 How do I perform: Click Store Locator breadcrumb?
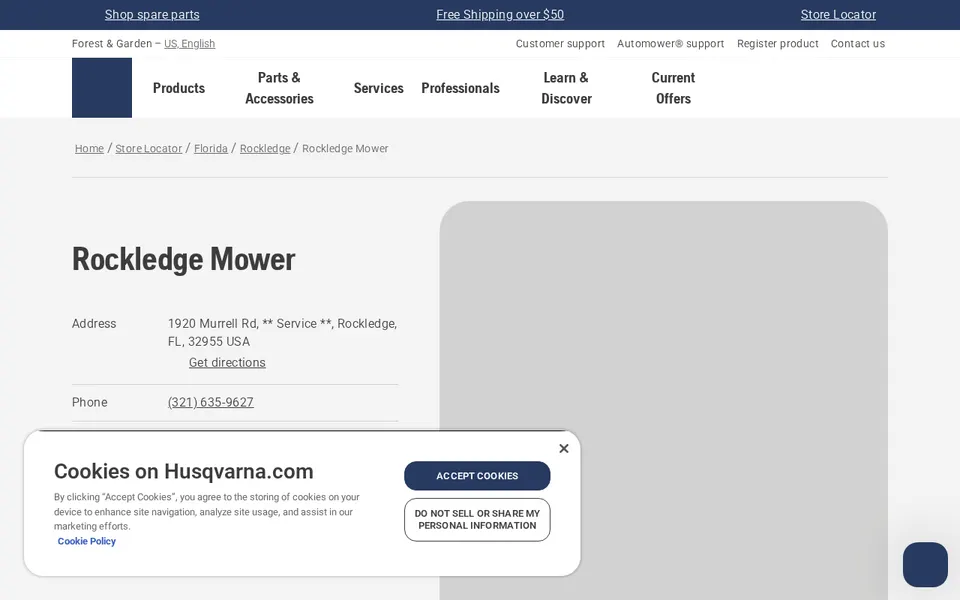pos(149,149)
